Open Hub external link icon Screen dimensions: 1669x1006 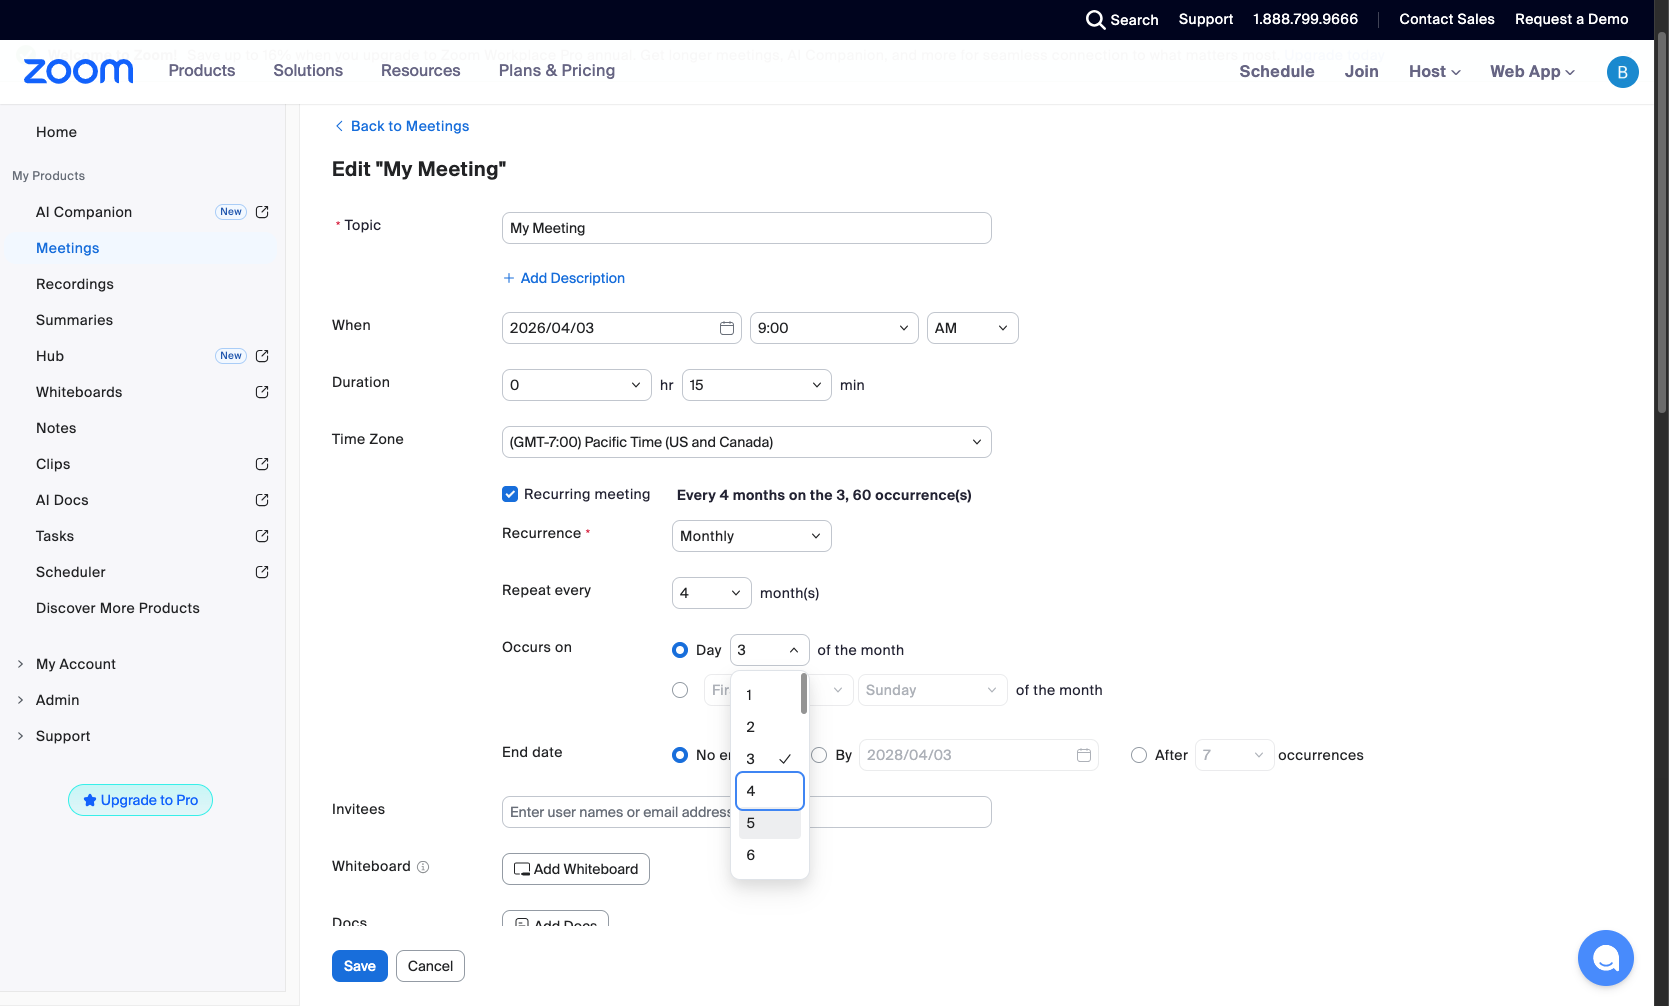coord(262,356)
